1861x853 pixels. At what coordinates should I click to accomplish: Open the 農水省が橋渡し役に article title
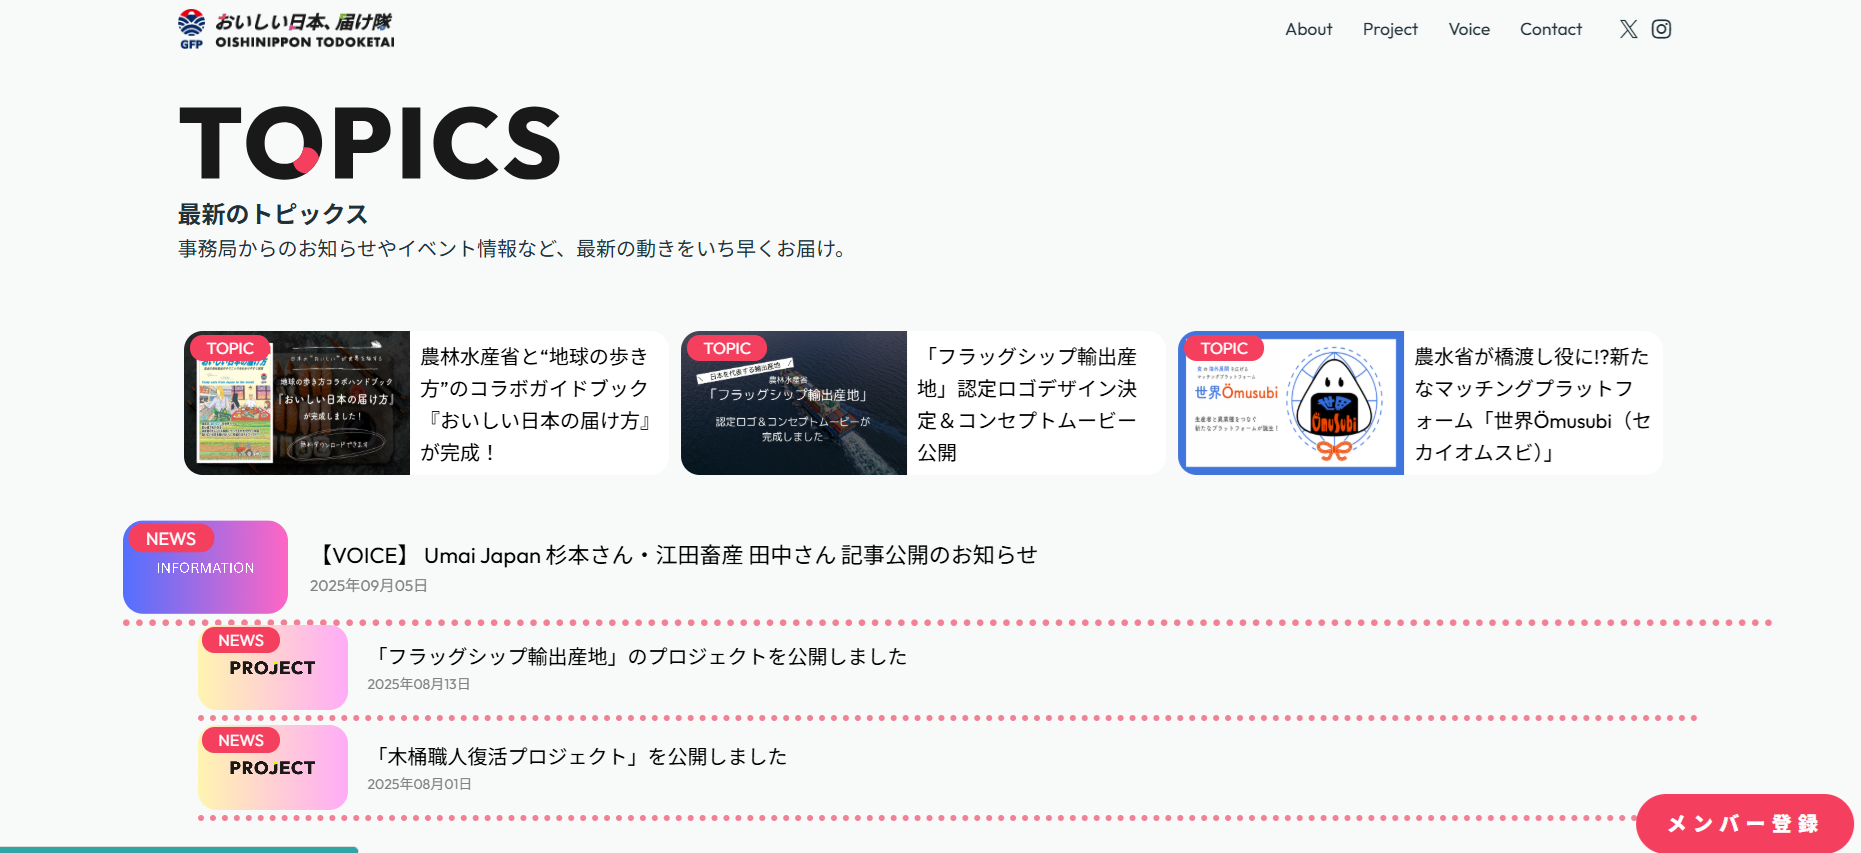coord(1531,404)
